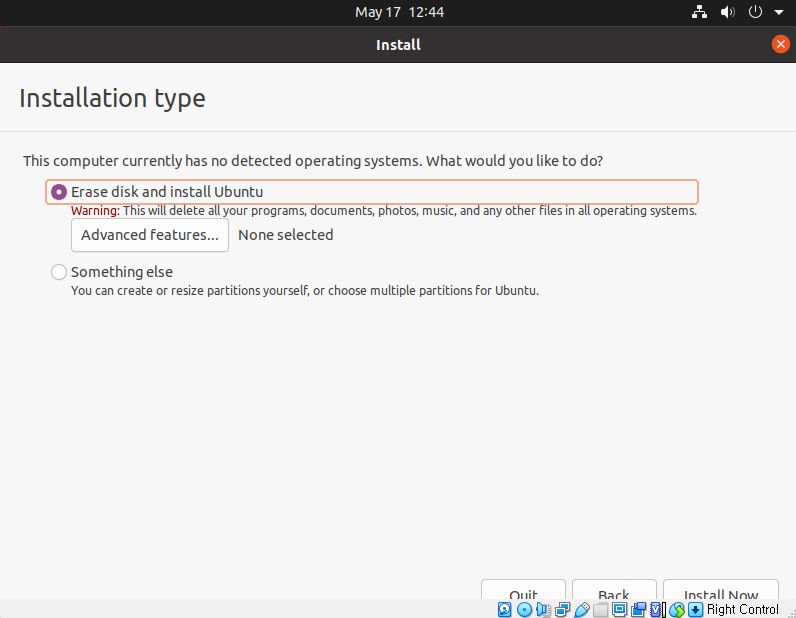
Task: Close the Install window
Action: [780, 44]
